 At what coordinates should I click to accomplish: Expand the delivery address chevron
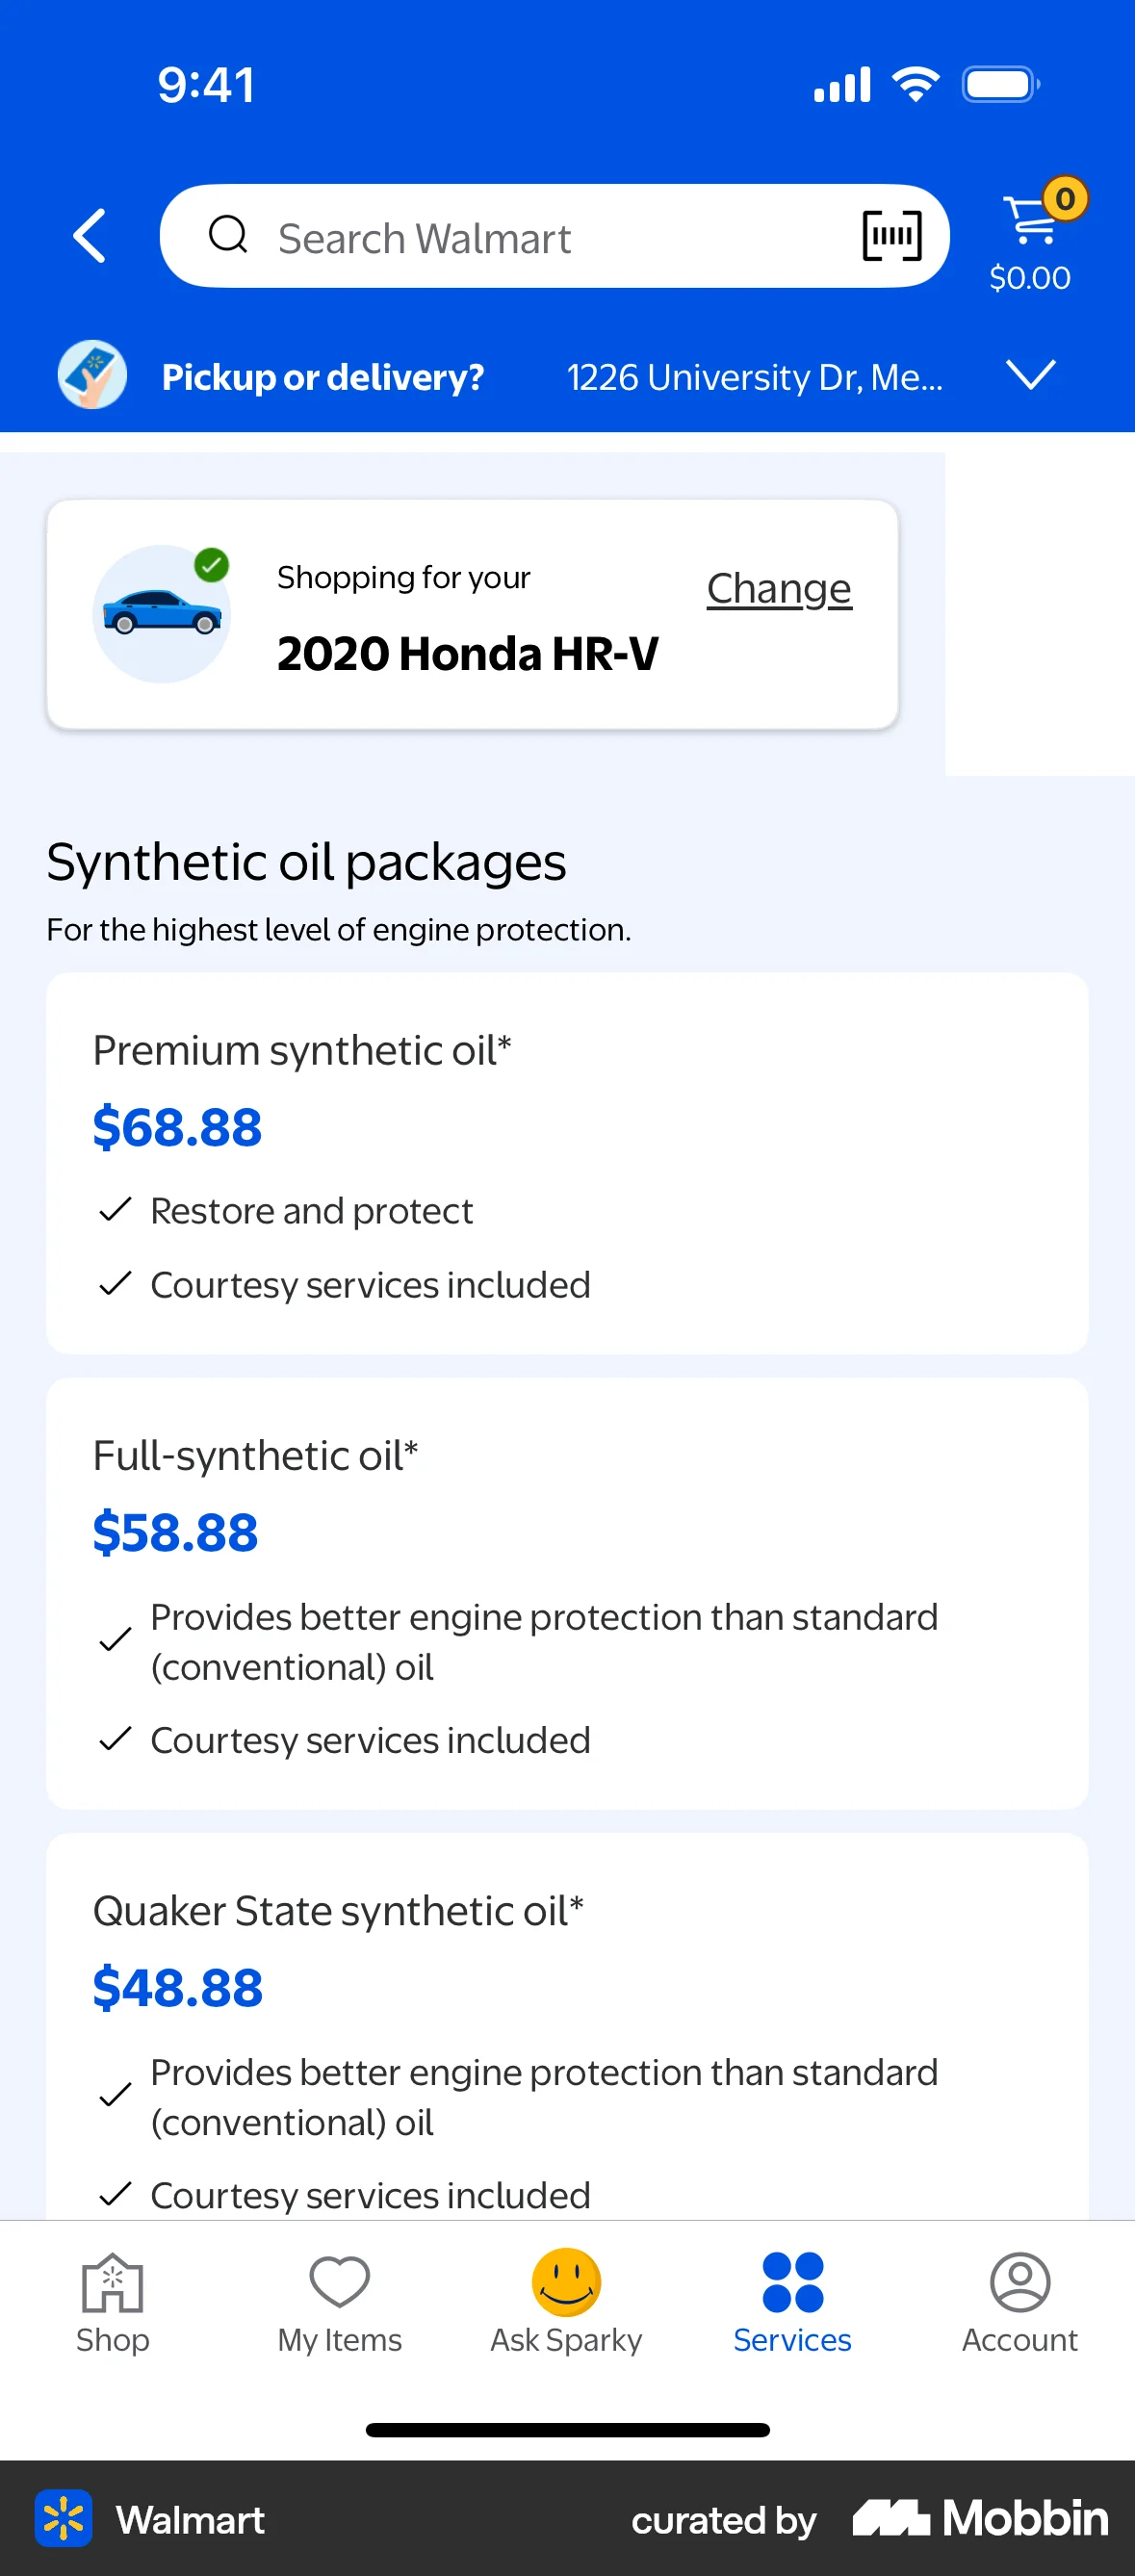[1030, 375]
